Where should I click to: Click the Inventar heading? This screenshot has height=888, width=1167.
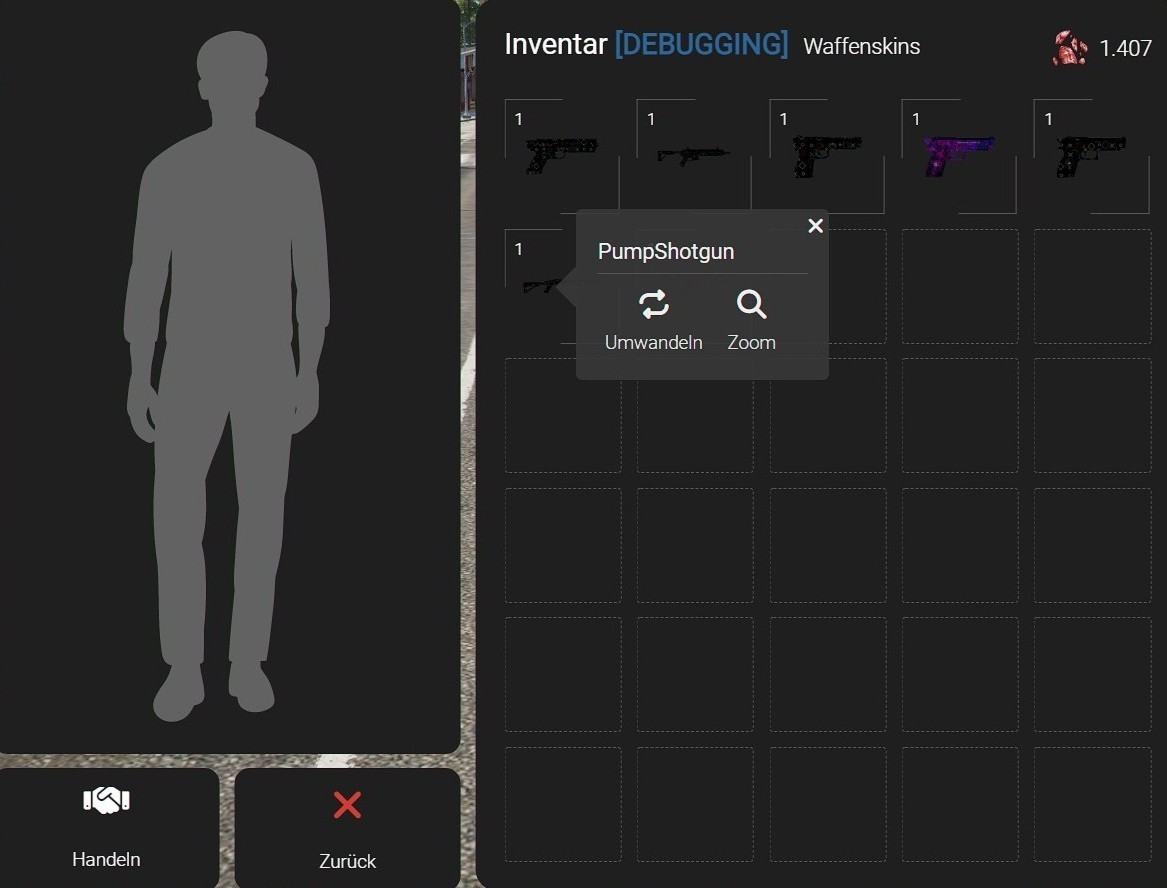(x=555, y=45)
